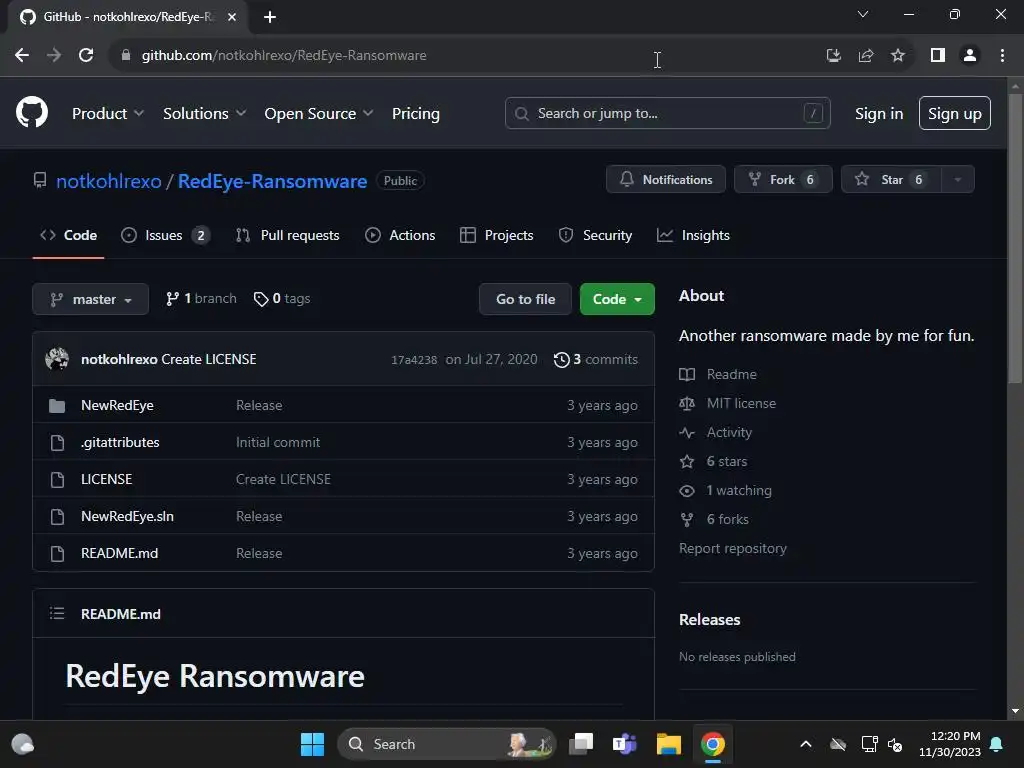Open the .gitattributes file

120,443
